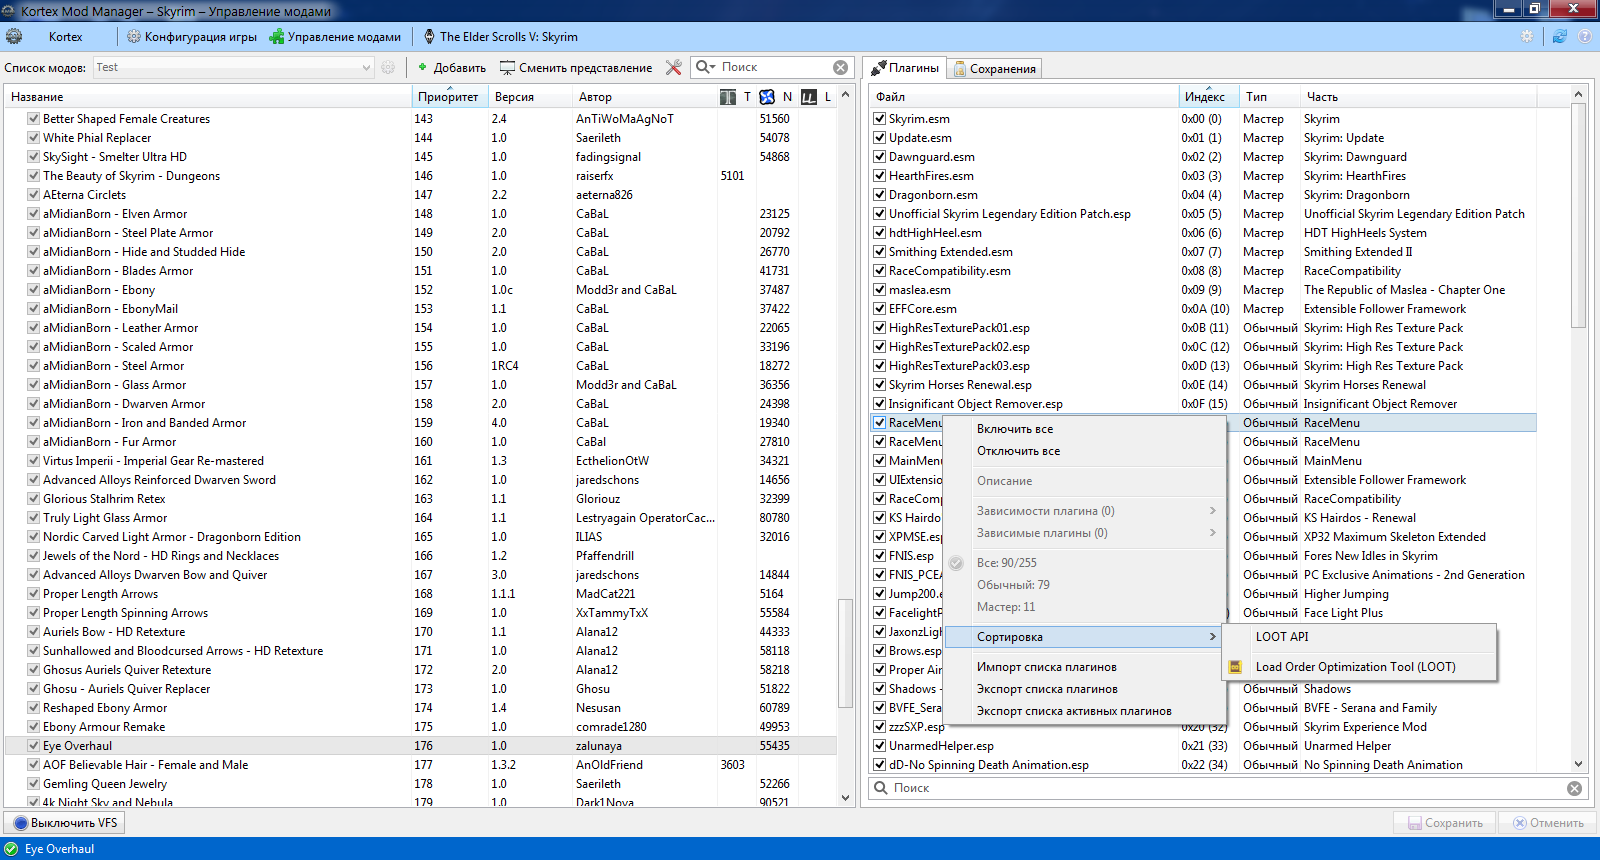Viewport: 1600px width, 860px height.
Task: Open the mod list profile dropdown showing Test
Action: pyautogui.click(x=233, y=68)
